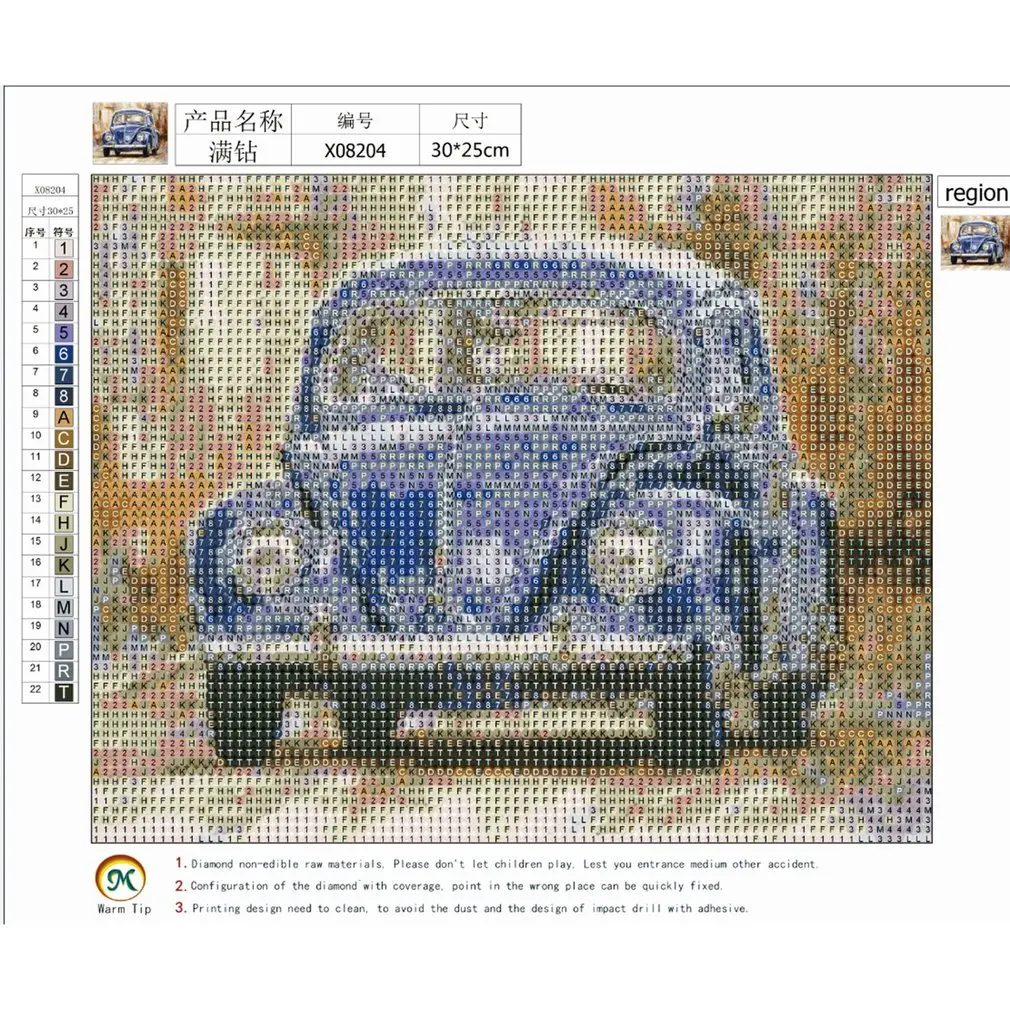Image resolution: width=1010 pixels, height=1010 pixels.
Task: Click the 产品名称 header cell
Action: 233,120
